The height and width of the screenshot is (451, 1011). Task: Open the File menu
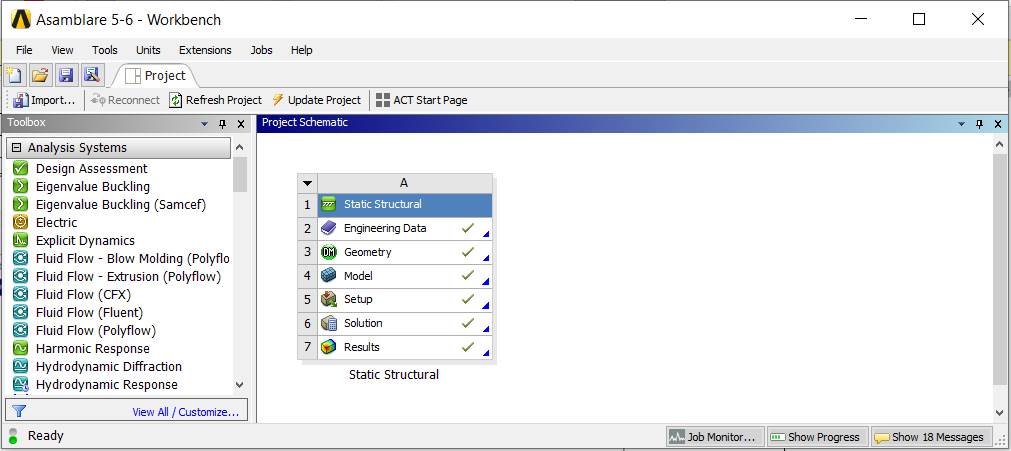pyautogui.click(x=24, y=50)
